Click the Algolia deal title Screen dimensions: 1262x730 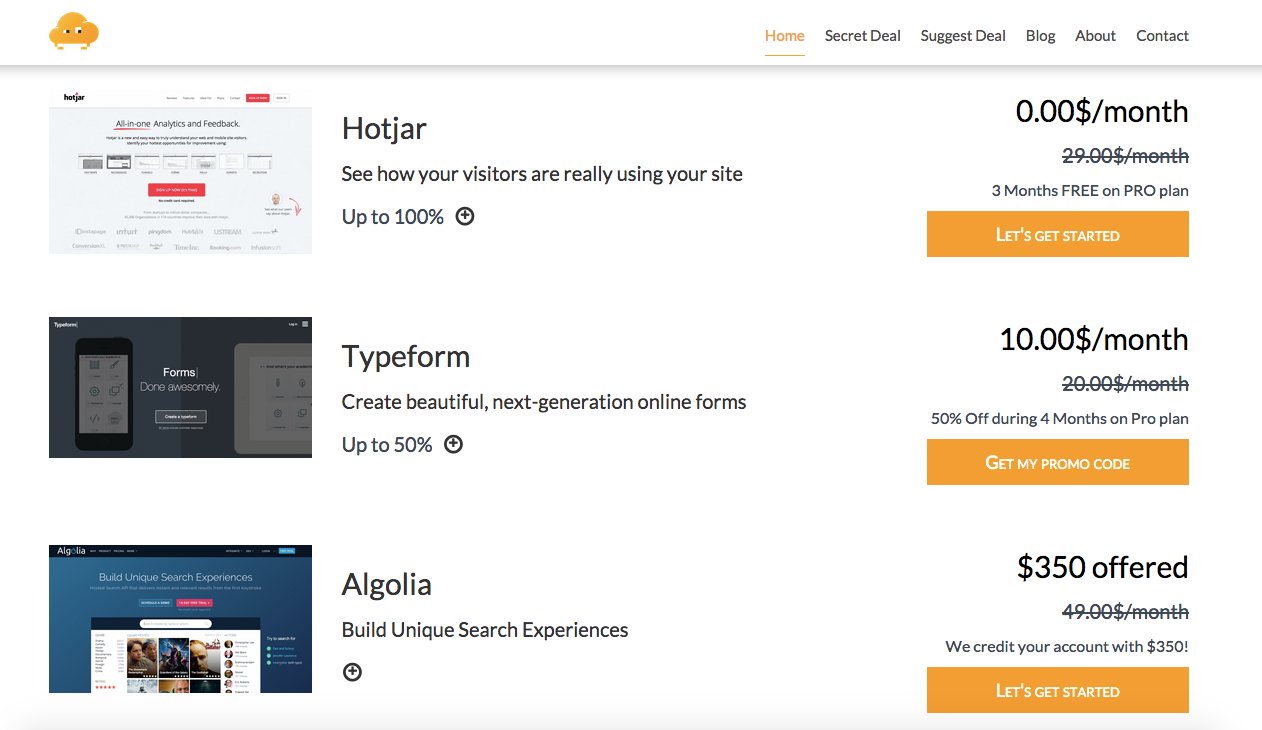point(386,584)
